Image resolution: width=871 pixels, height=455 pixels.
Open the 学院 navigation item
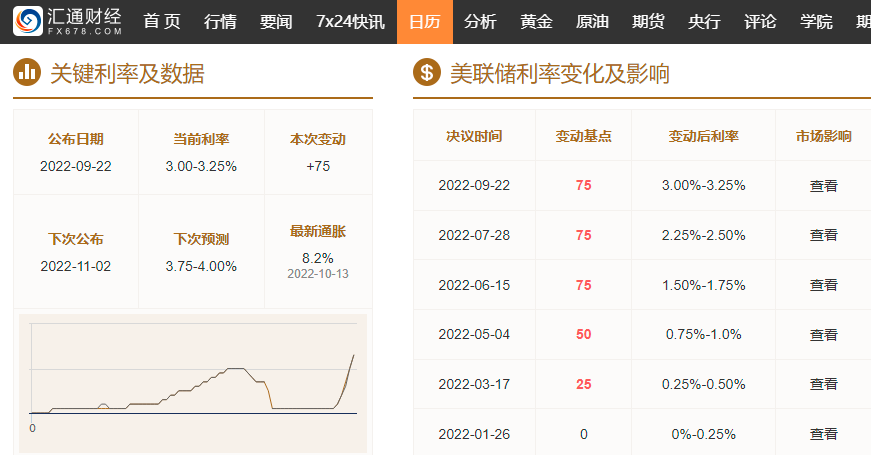coord(816,22)
